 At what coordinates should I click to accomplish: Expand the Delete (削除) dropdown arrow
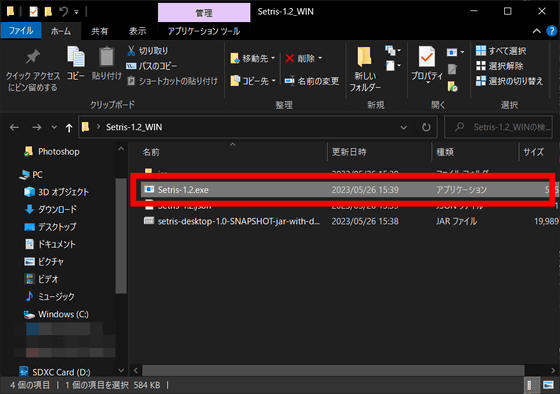pos(320,58)
